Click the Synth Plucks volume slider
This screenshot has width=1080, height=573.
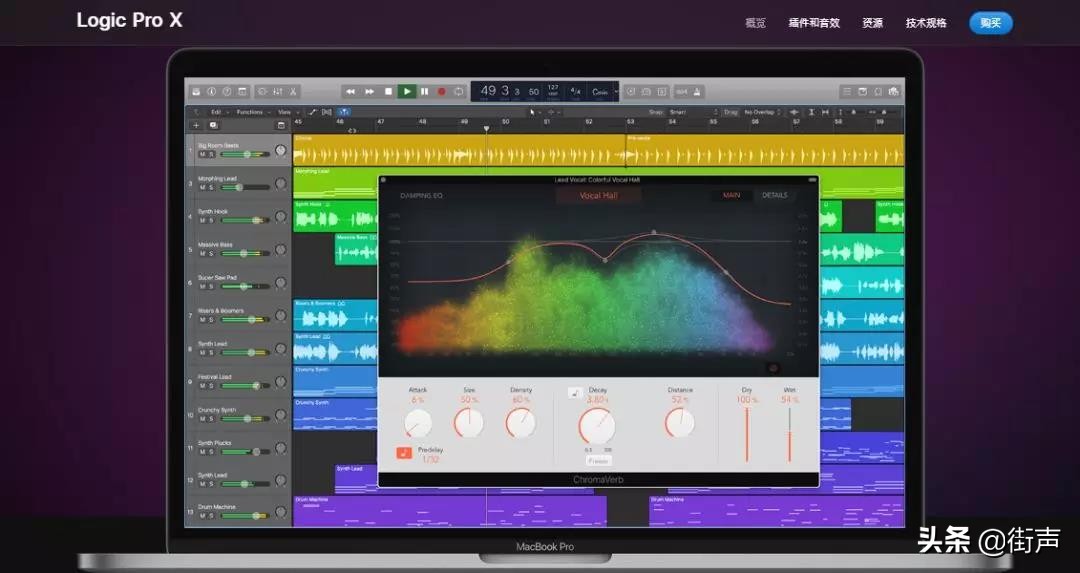(x=245, y=452)
